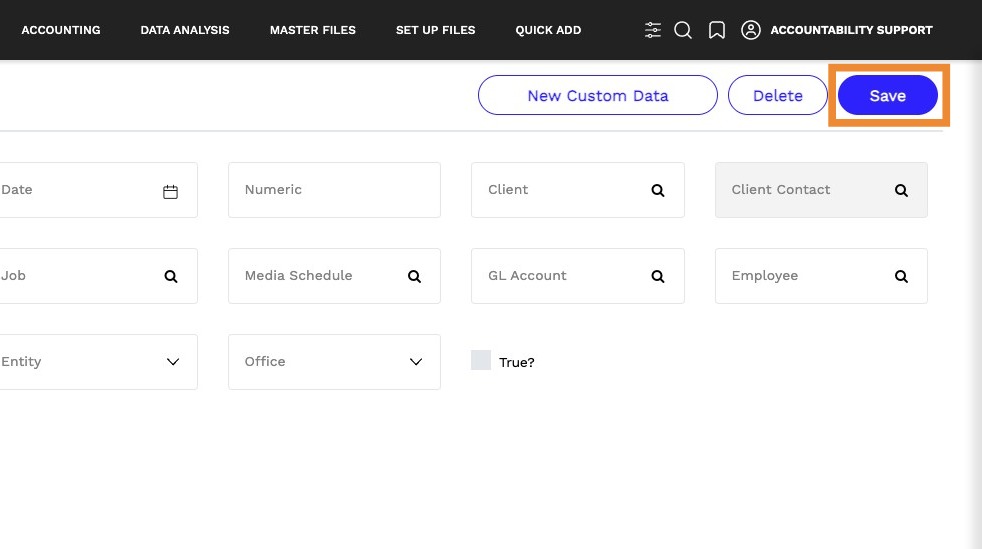Search icon in the Media Schedule field
The width and height of the screenshot is (982, 549).
point(415,276)
